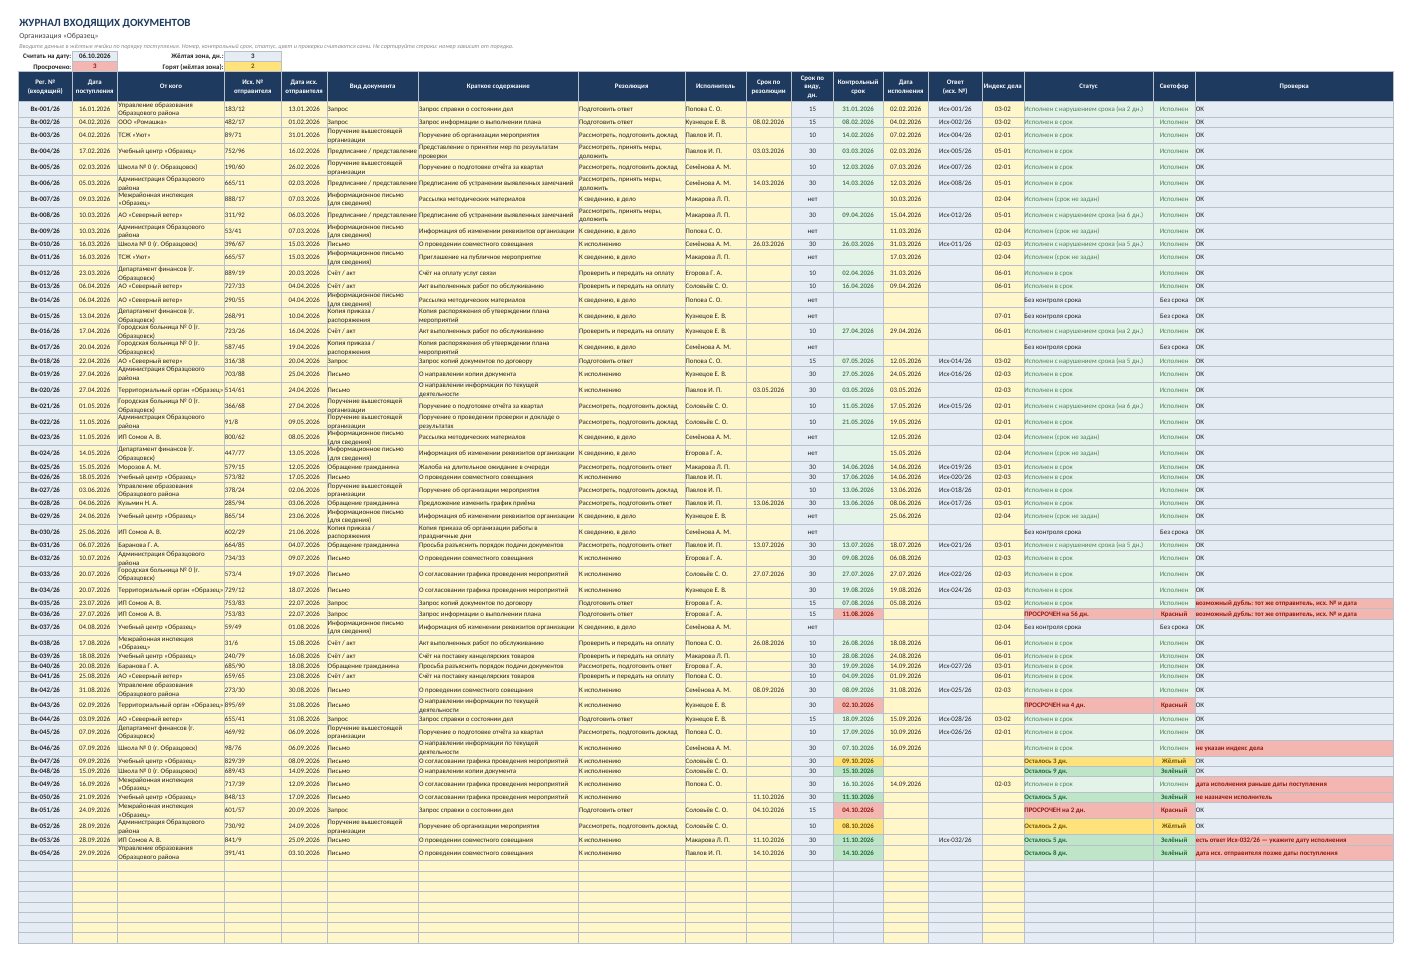Select the 'От кого' column header
This screenshot has height=962, width=1412.
click(171, 86)
